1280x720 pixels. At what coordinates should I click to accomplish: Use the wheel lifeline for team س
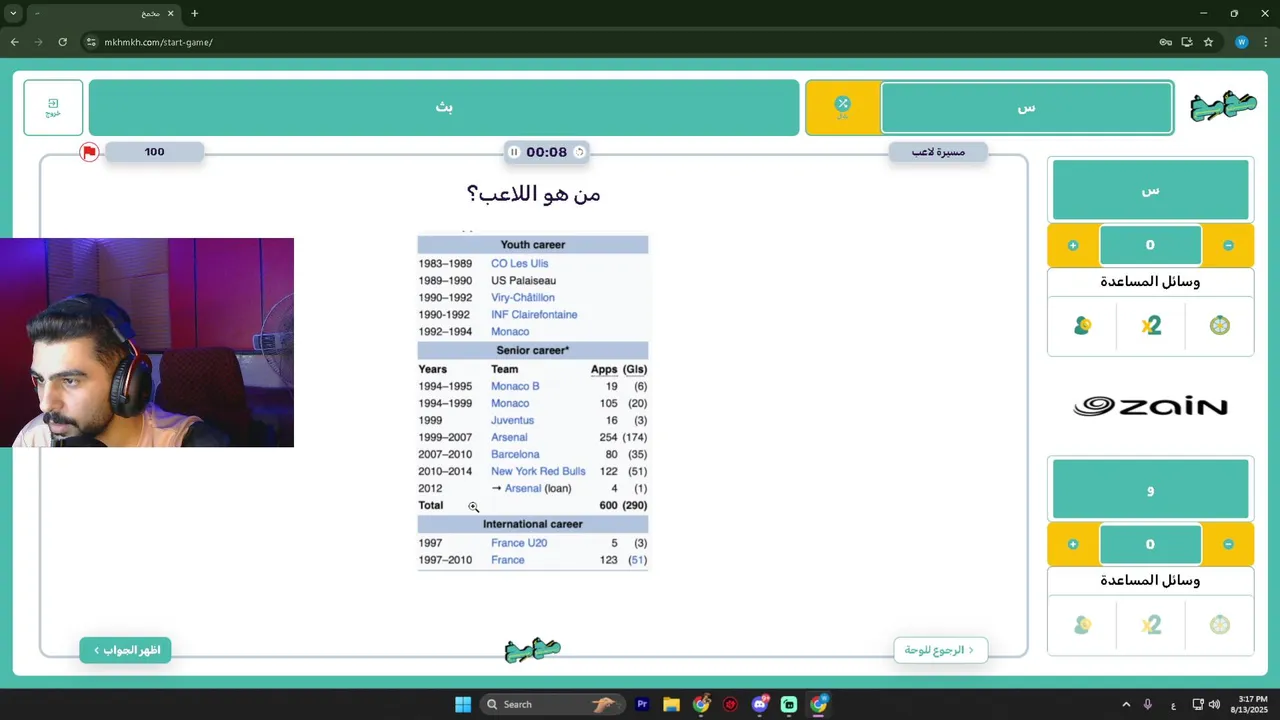[x=1219, y=325]
